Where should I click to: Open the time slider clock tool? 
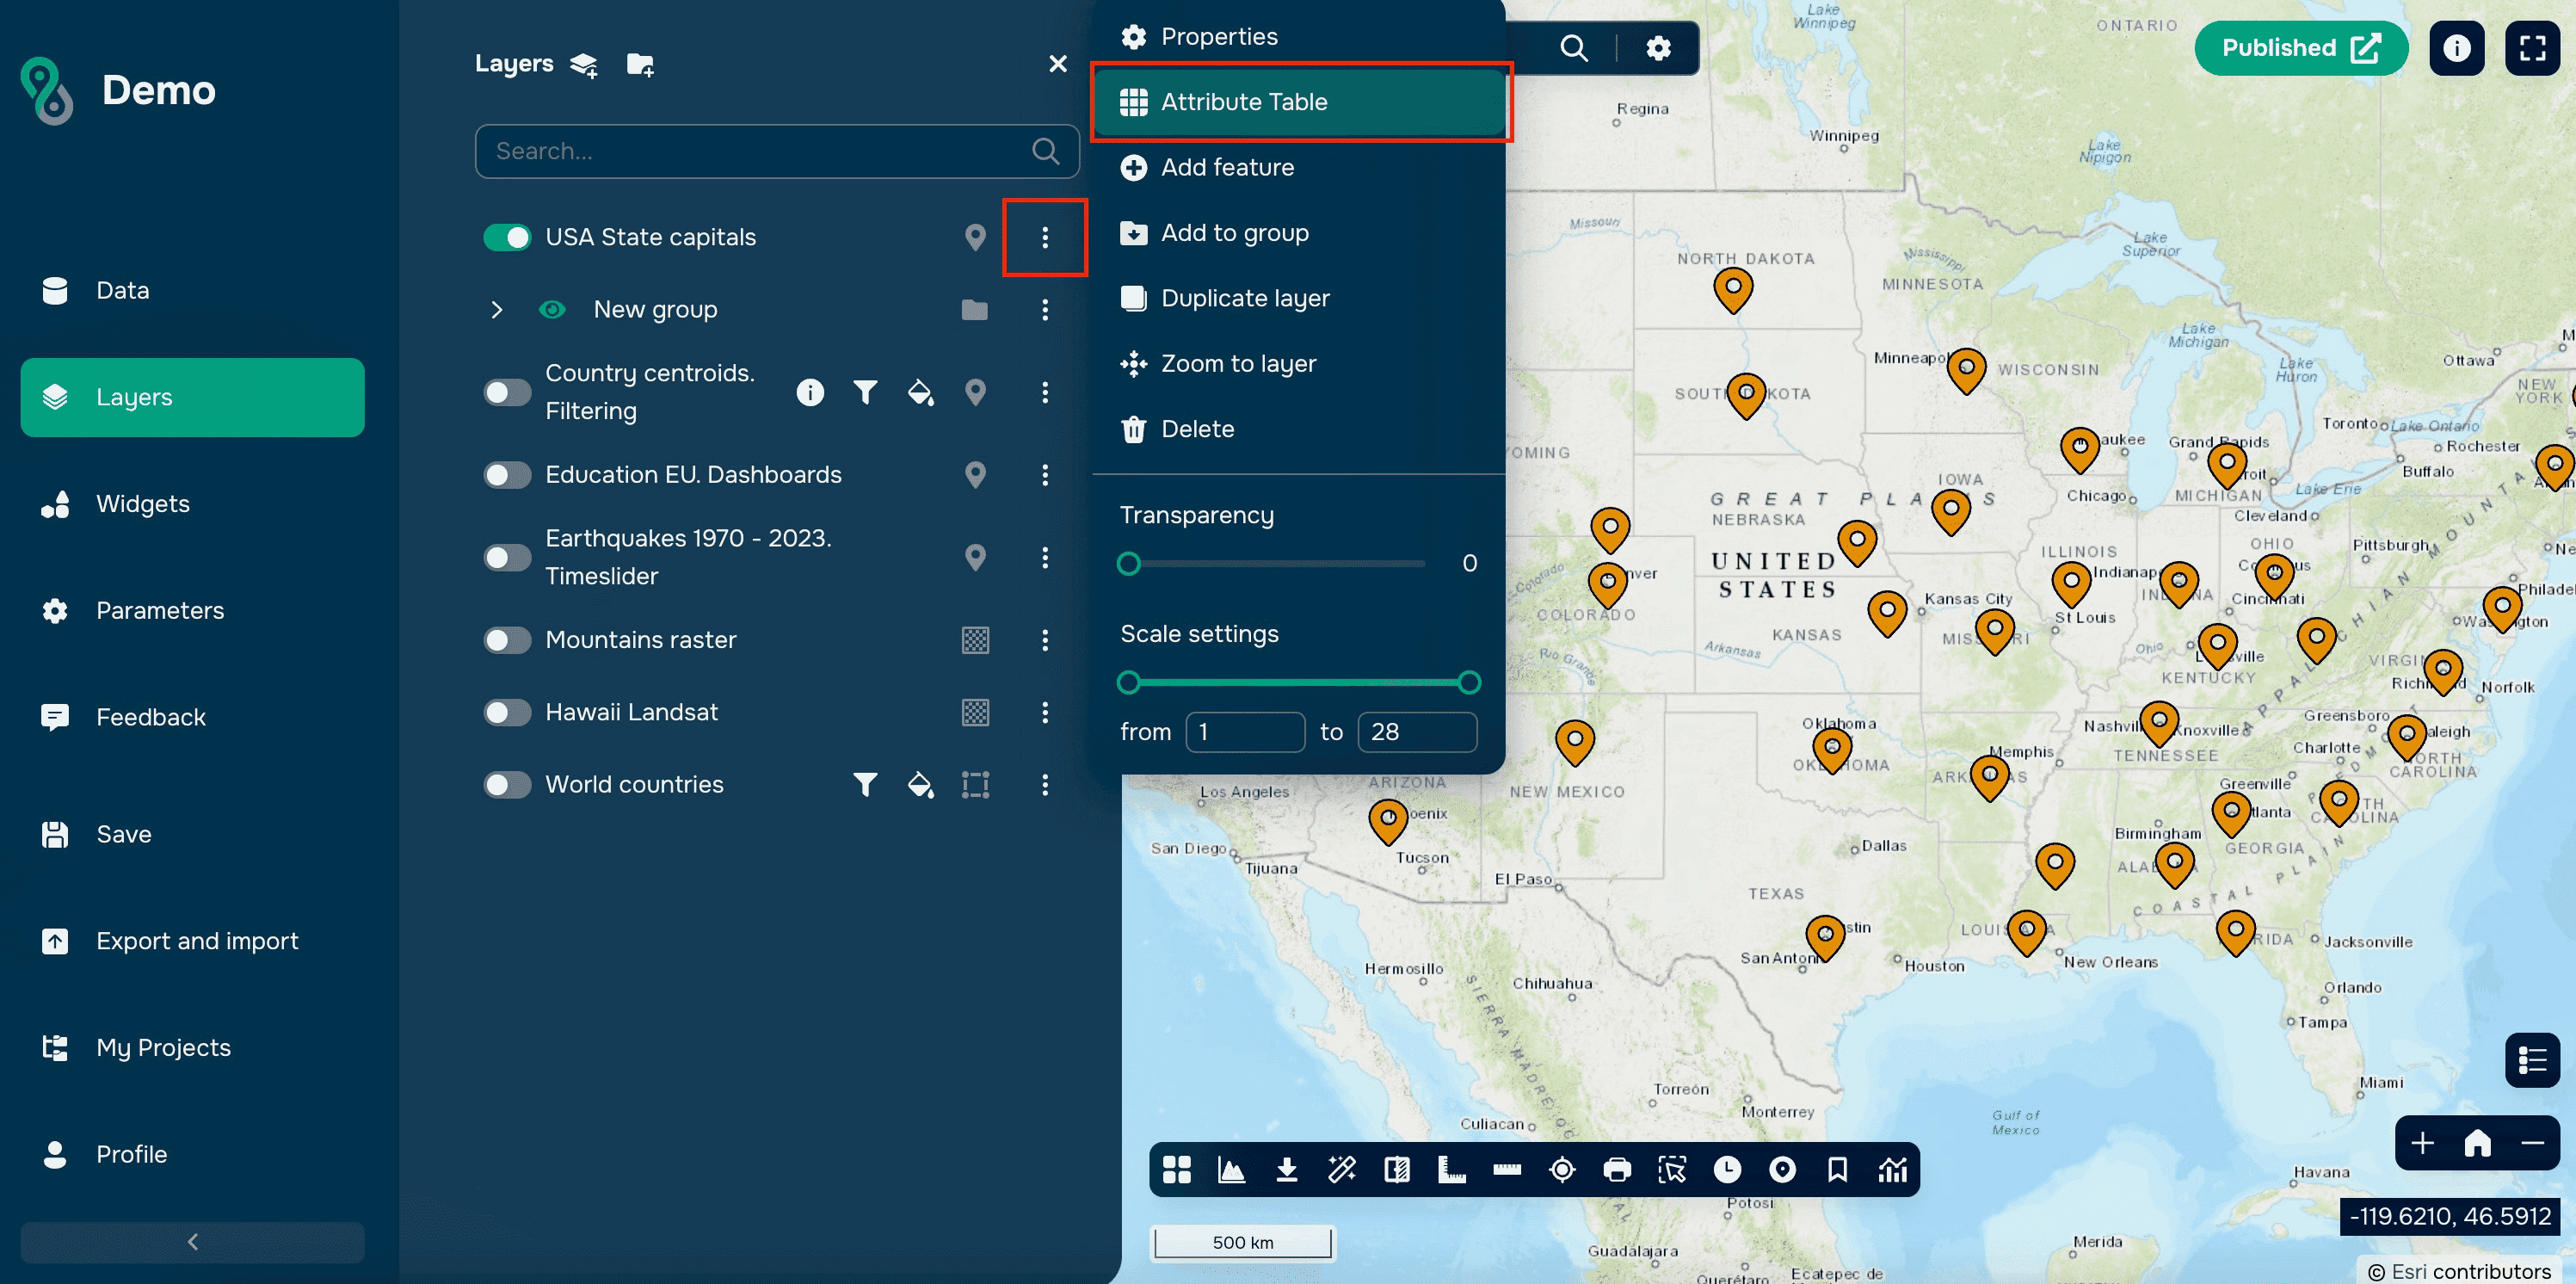pyautogui.click(x=1727, y=1169)
